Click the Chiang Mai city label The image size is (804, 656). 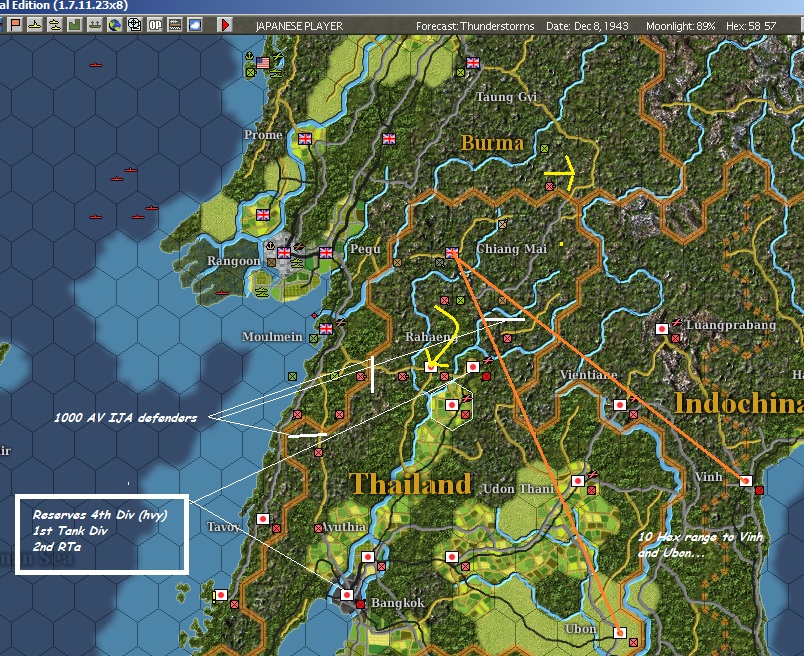(x=511, y=249)
